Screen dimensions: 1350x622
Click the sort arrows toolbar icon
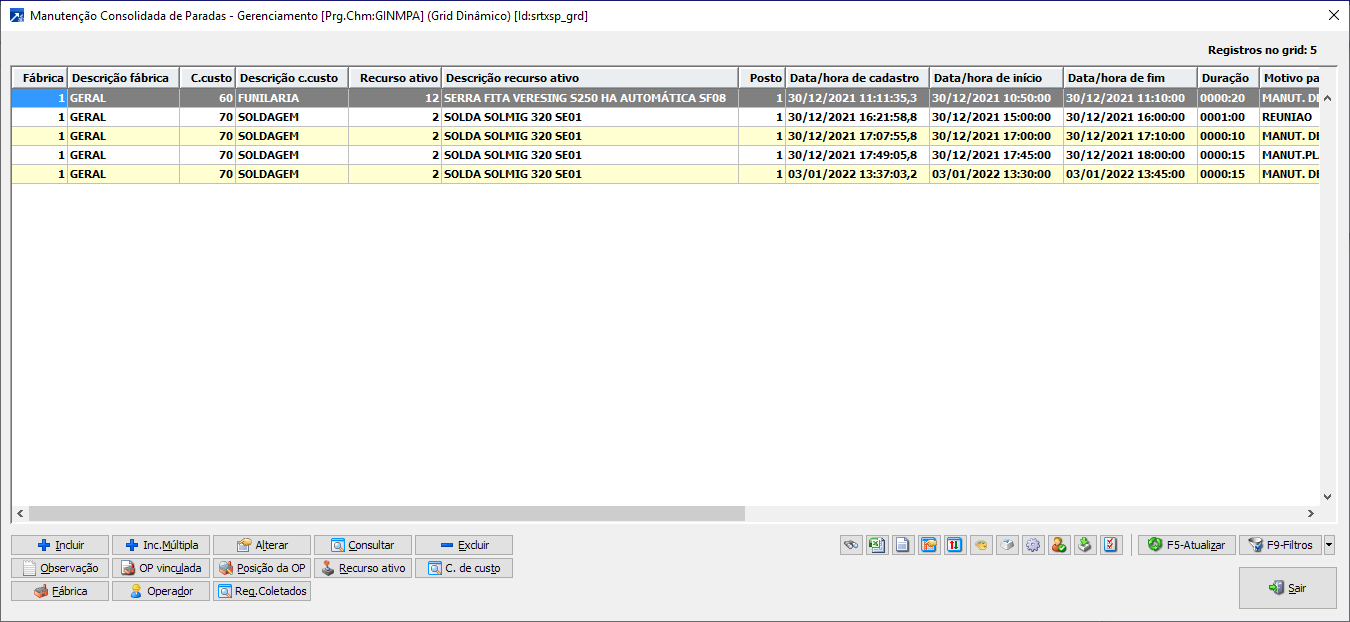pyautogui.click(x=955, y=545)
